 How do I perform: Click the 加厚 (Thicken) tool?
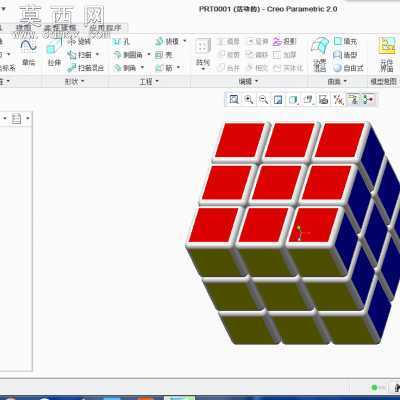point(284,55)
